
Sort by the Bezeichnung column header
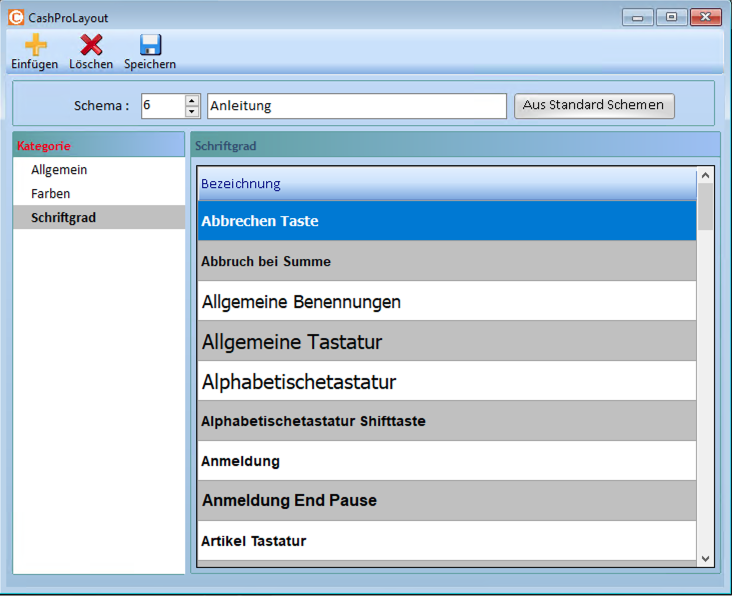[x=445, y=183]
